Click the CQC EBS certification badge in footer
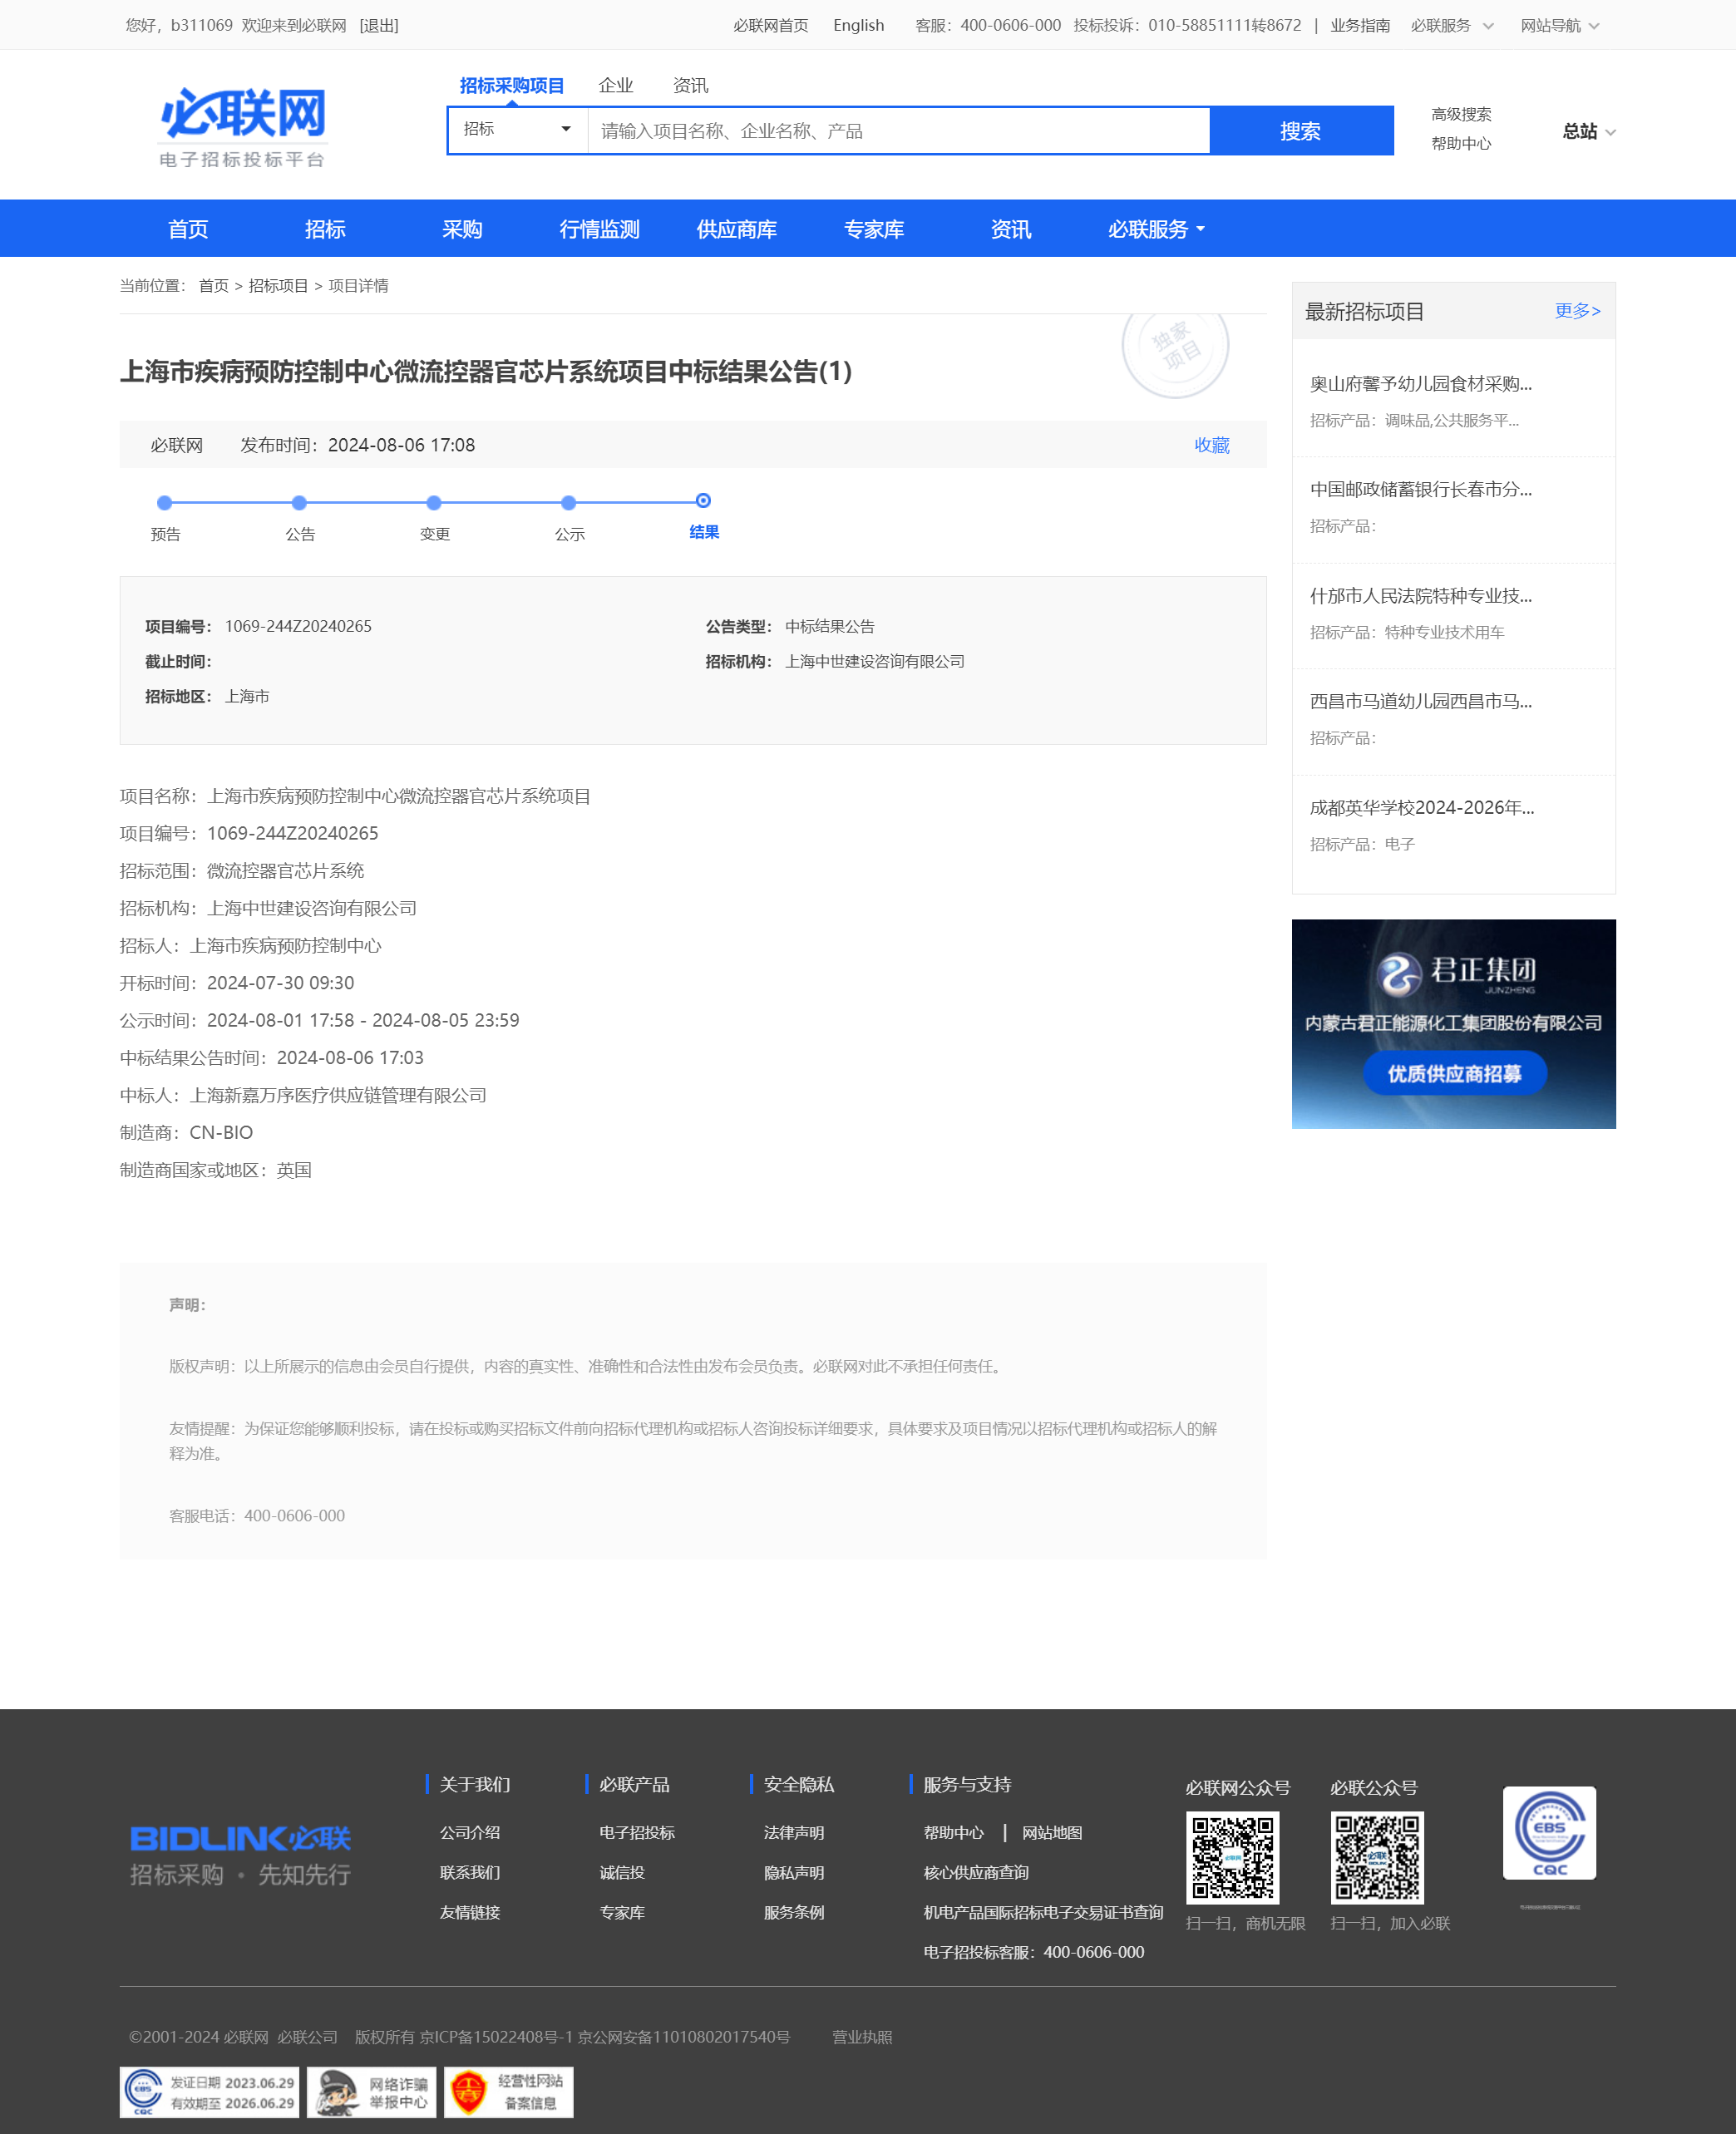1736x2134 pixels. click(1548, 1832)
